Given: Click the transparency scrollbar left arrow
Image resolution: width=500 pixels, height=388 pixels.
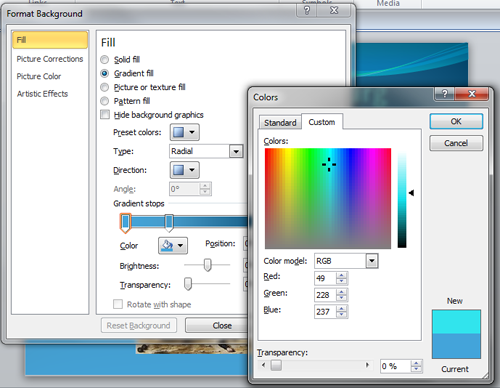Looking at the screenshot, I should [264, 365].
